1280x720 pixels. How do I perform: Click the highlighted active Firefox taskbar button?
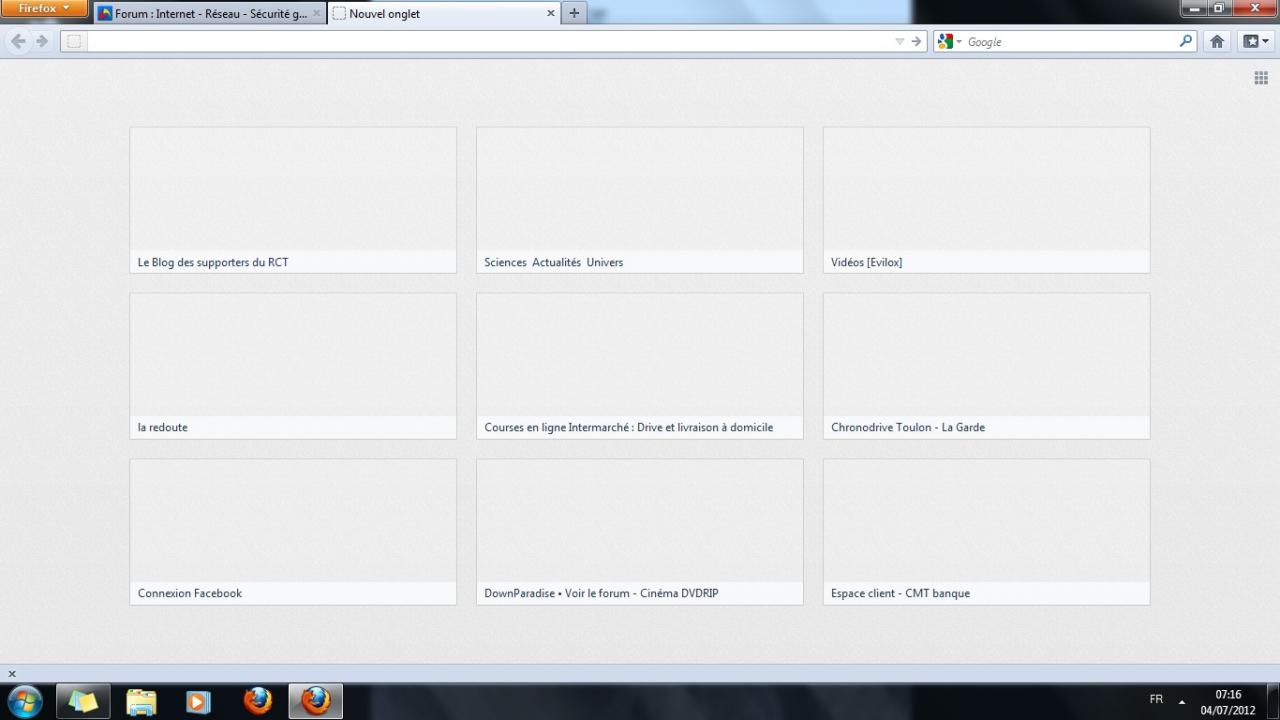(x=315, y=702)
